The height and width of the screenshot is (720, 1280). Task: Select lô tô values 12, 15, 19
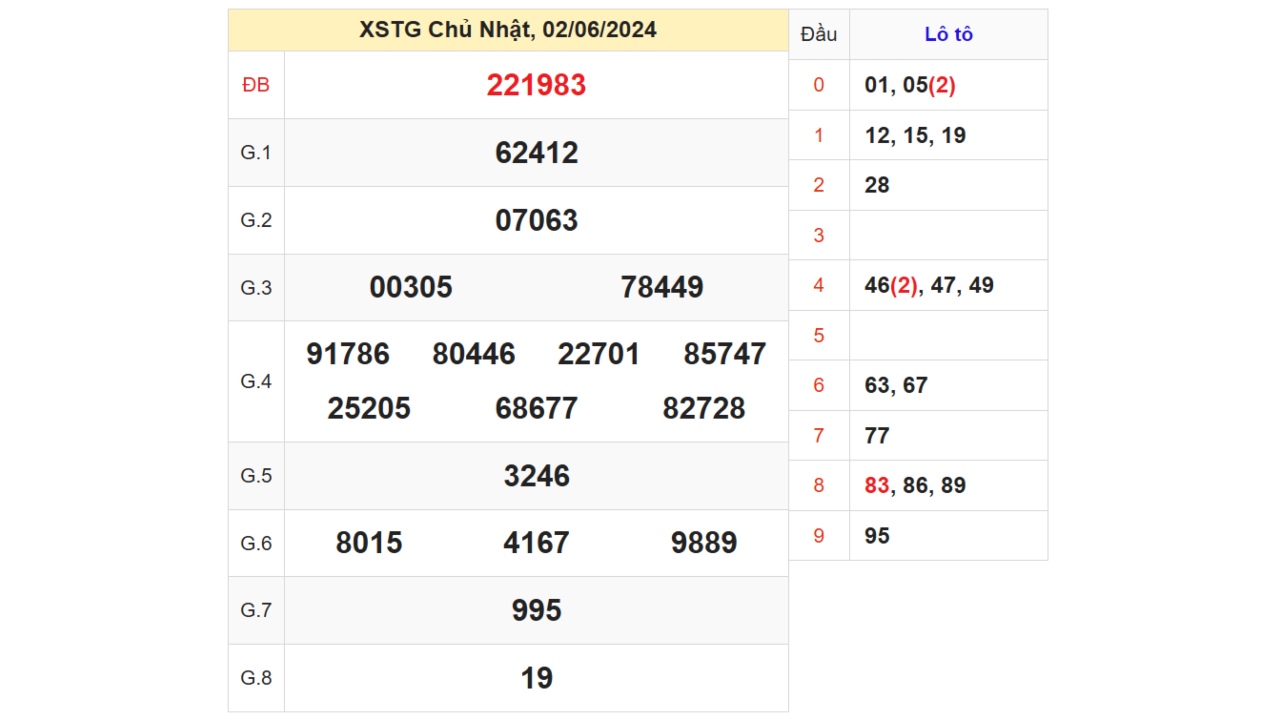[915, 135]
